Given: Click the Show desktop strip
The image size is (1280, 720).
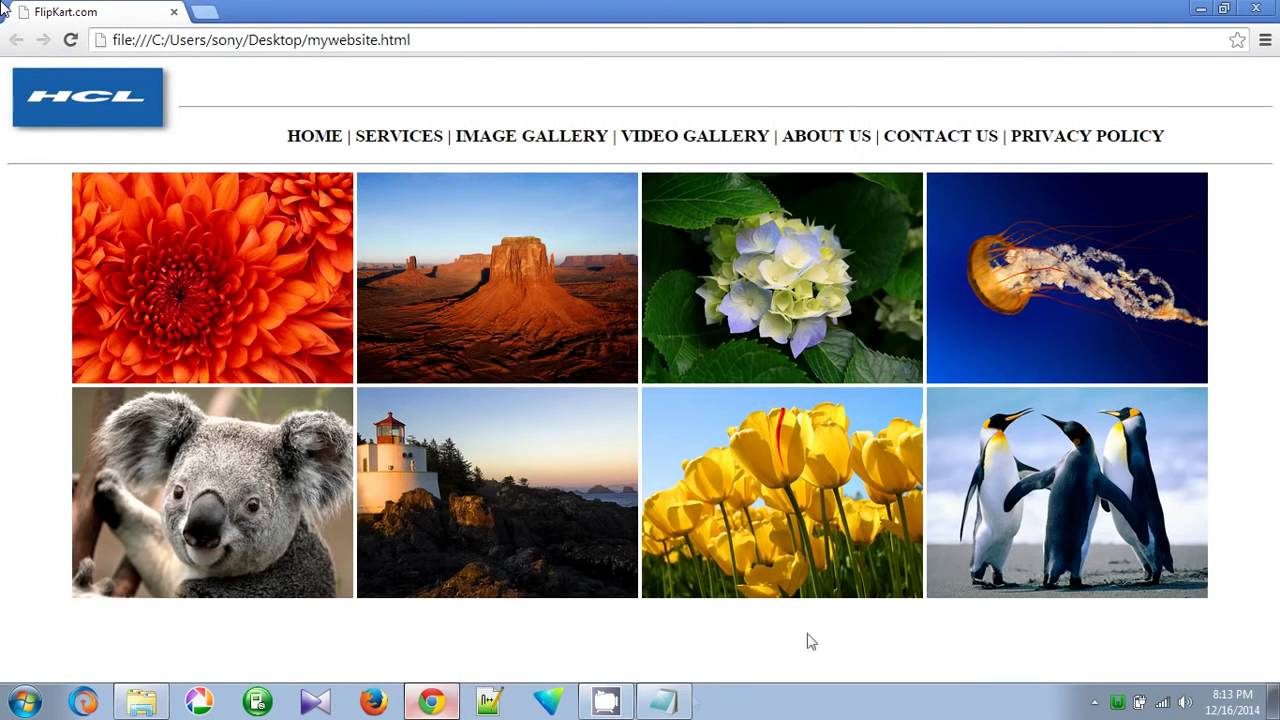Looking at the screenshot, I should coord(1273,702).
